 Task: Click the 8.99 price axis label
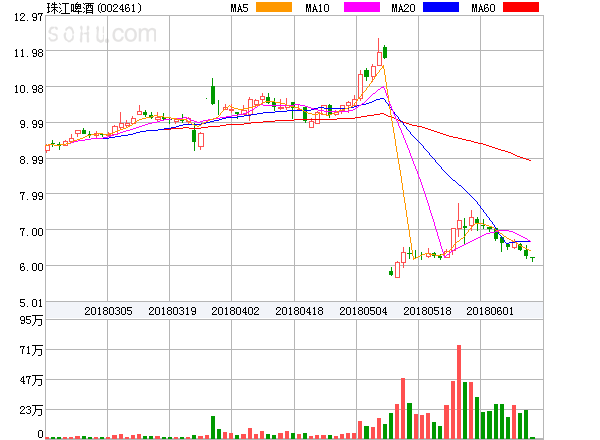[31, 160]
